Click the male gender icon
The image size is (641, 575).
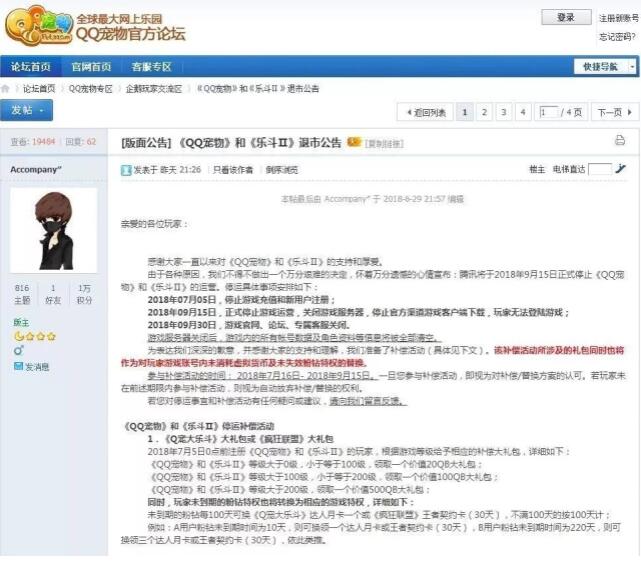pyautogui.click(x=18, y=351)
